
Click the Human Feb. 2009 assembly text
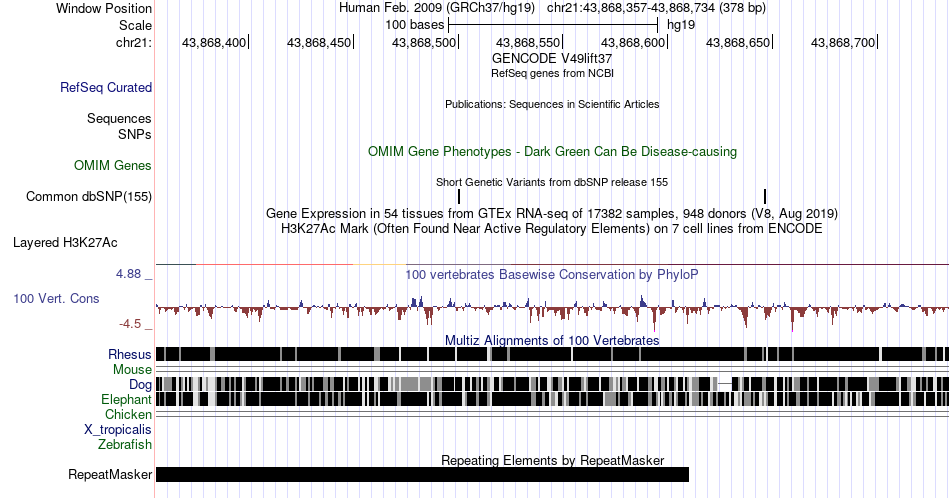click(x=437, y=8)
